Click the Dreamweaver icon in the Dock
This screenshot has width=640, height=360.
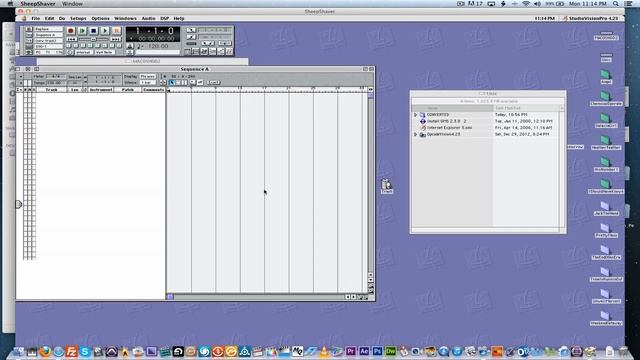(391, 351)
